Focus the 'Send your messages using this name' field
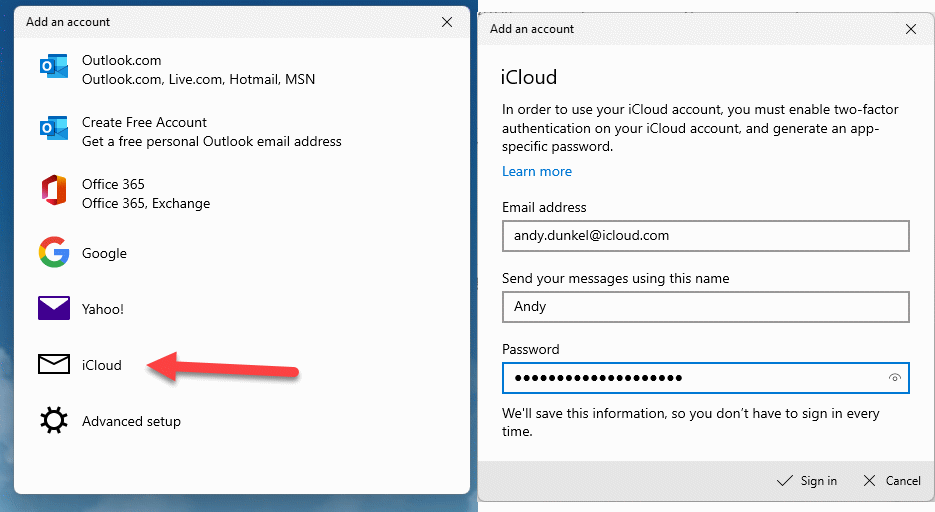This screenshot has width=935, height=512. click(705, 306)
